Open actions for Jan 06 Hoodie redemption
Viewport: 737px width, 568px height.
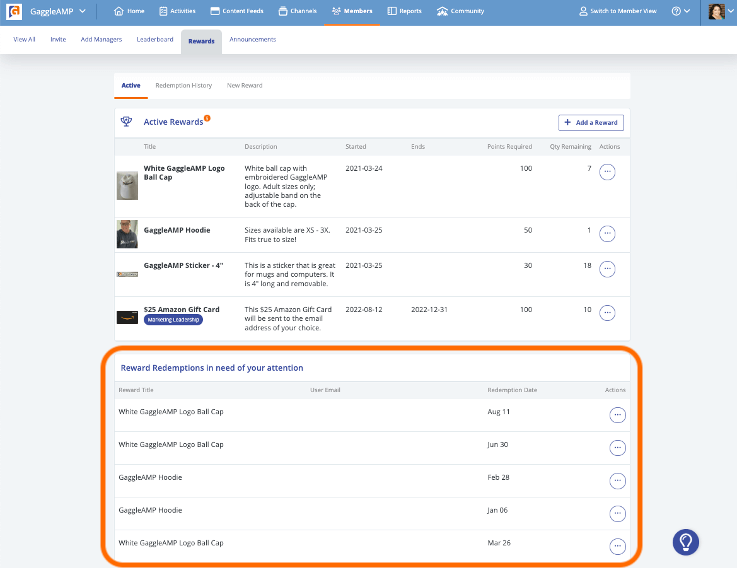pyautogui.click(x=618, y=513)
